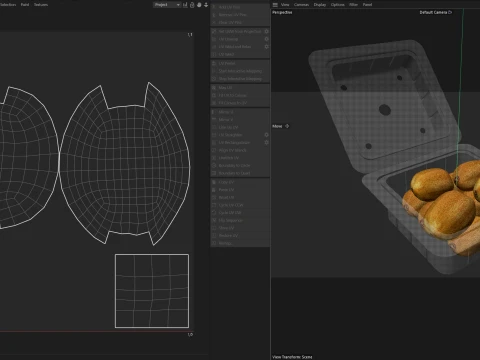The image size is (480, 360).
Task: Apply Boundary to Quad
Action: (x=240, y=173)
